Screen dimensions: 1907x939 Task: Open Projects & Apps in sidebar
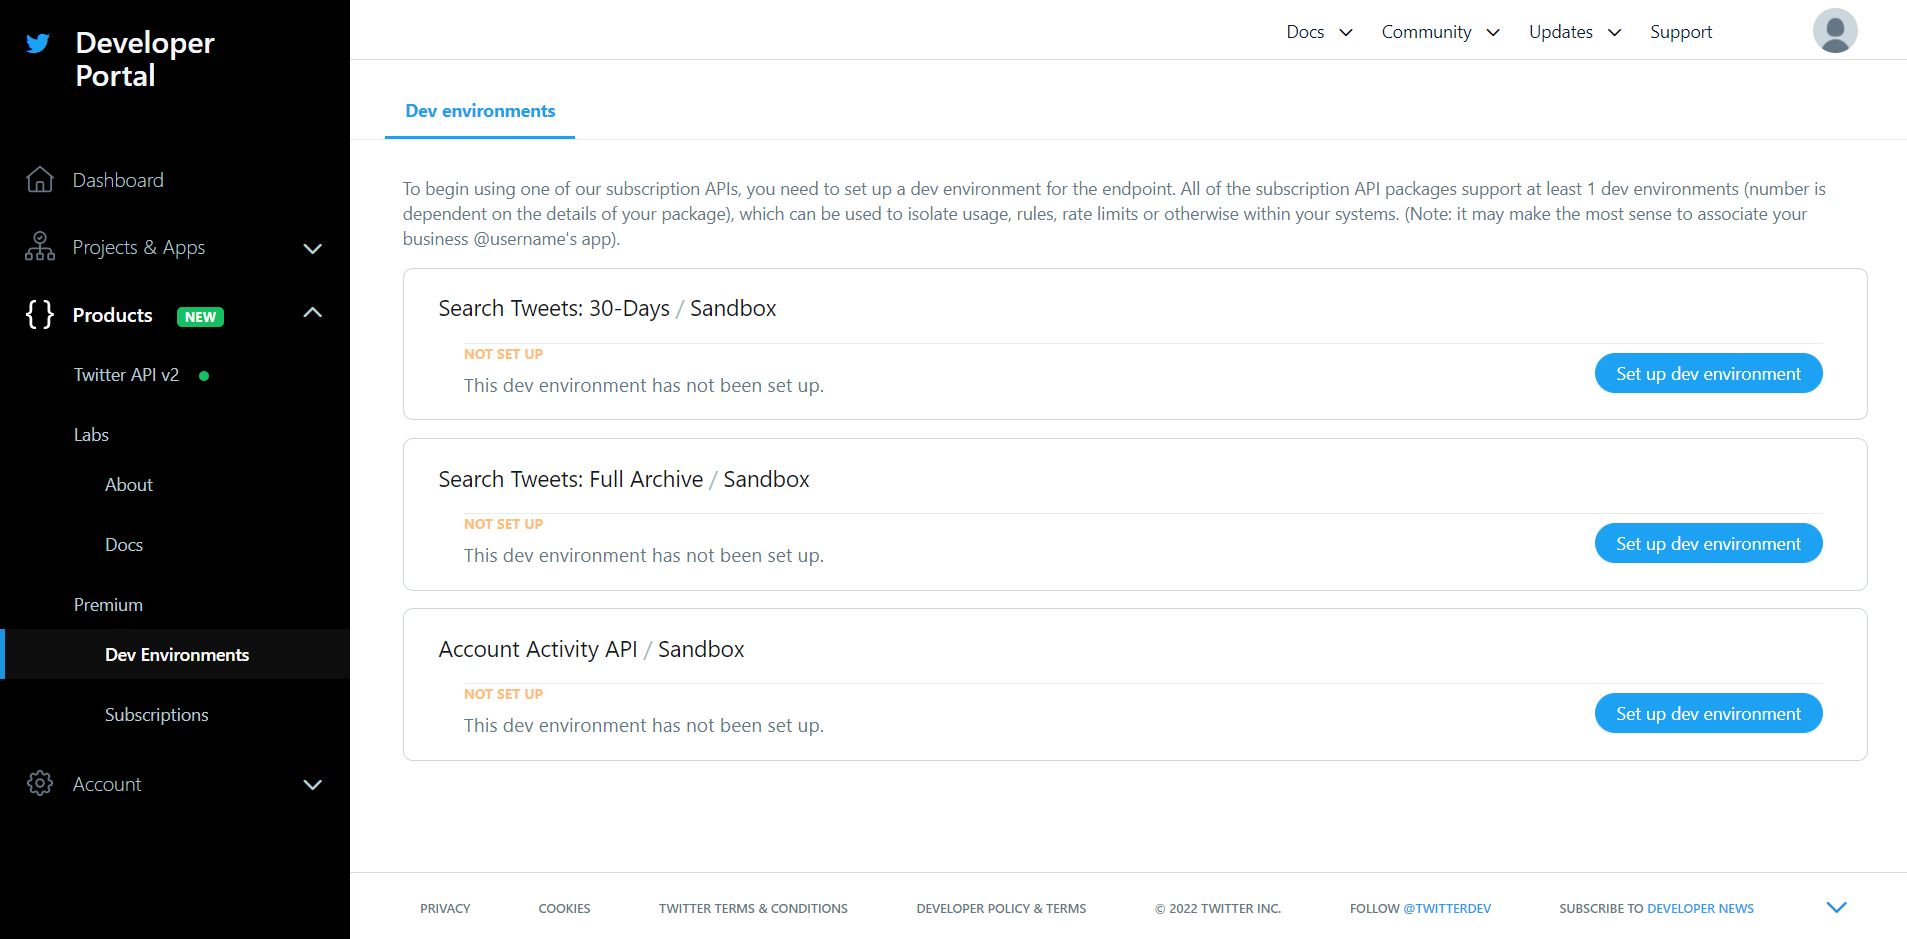[x=139, y=247]
